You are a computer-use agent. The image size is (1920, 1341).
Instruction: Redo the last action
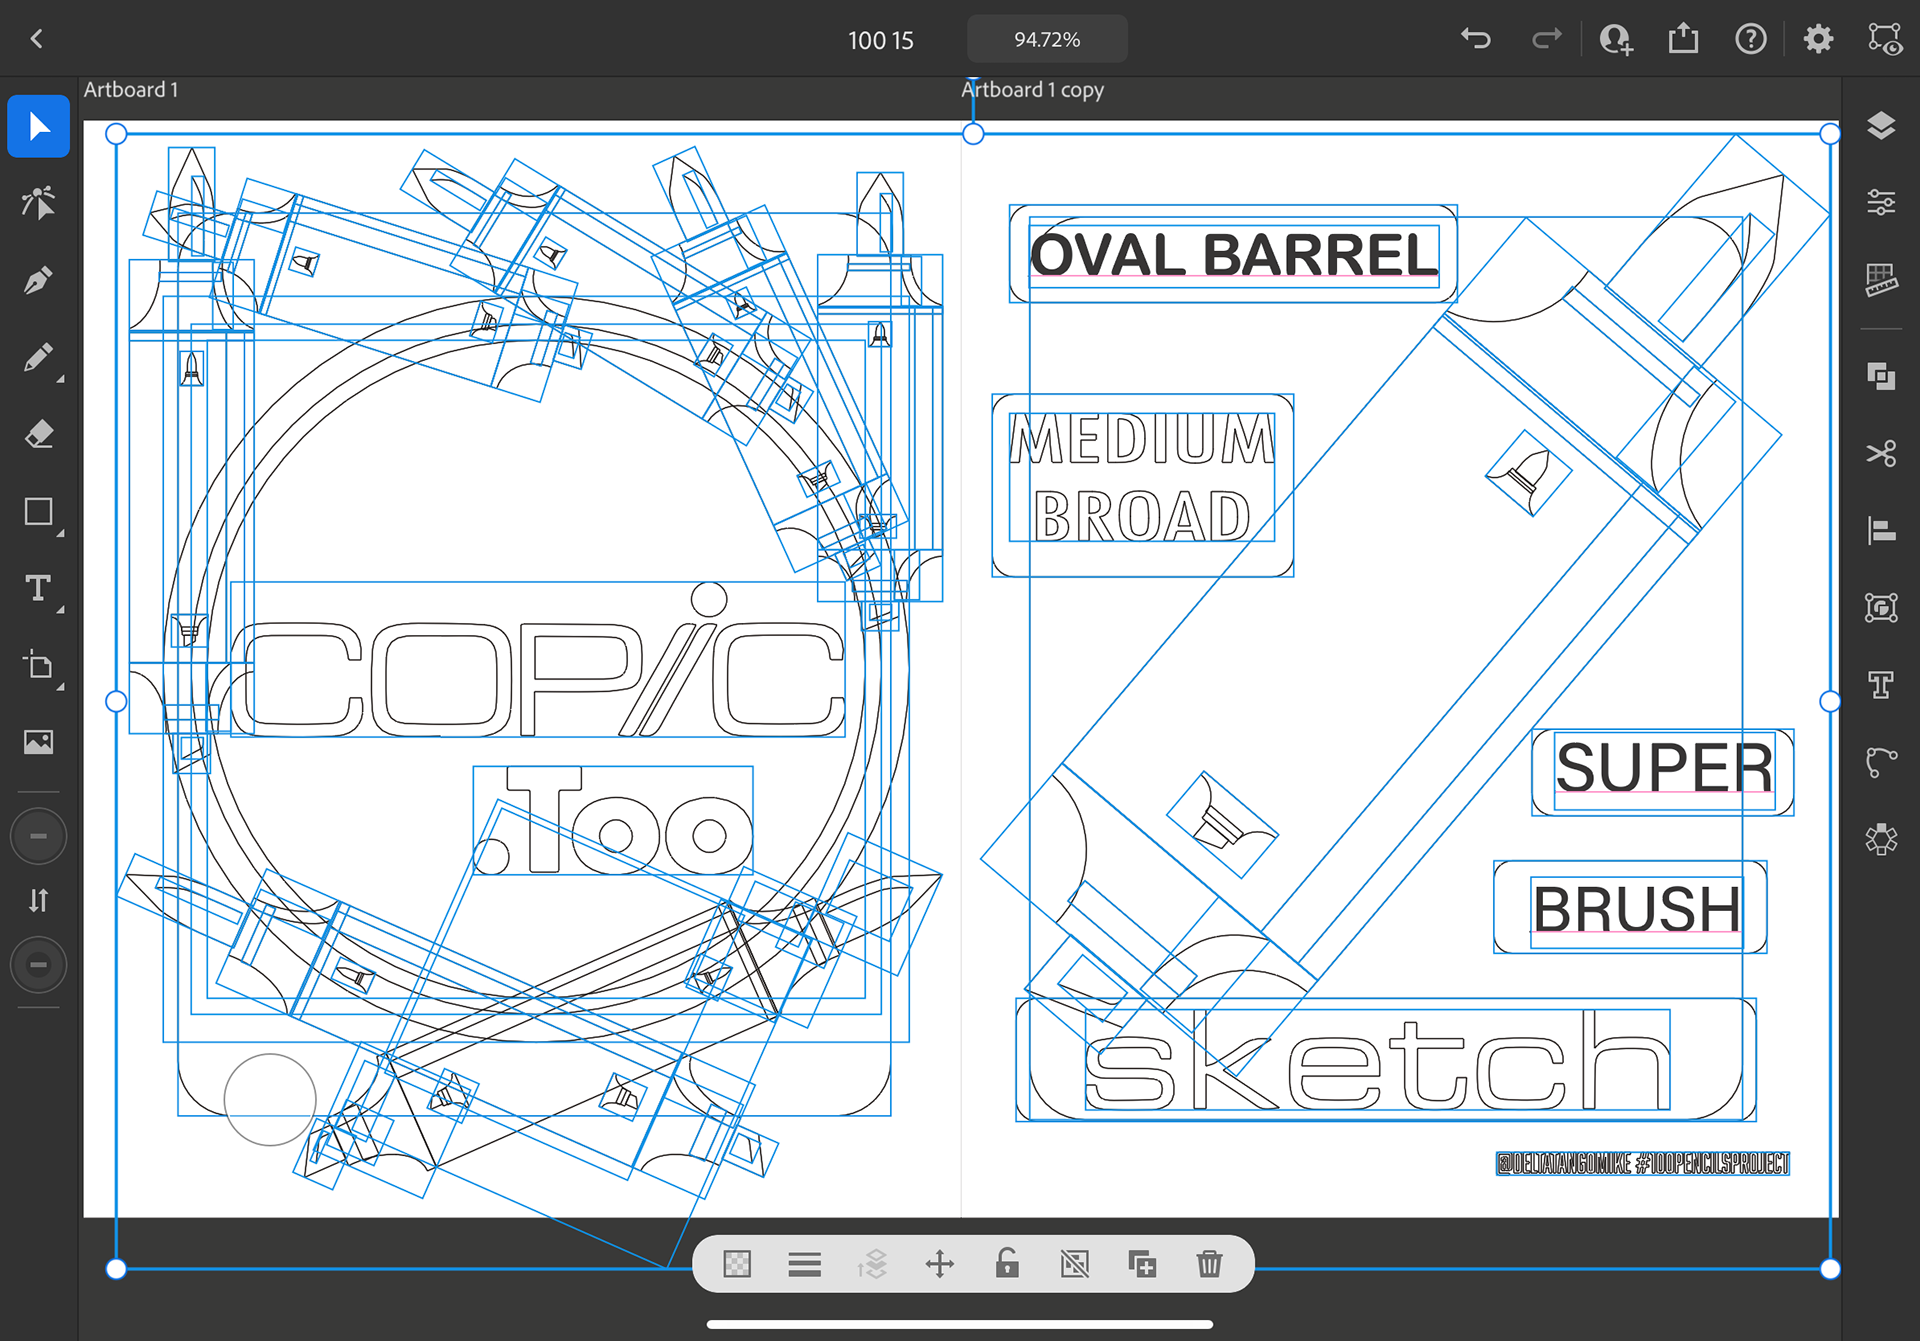pyautogui.click(x=1546, y=39)
